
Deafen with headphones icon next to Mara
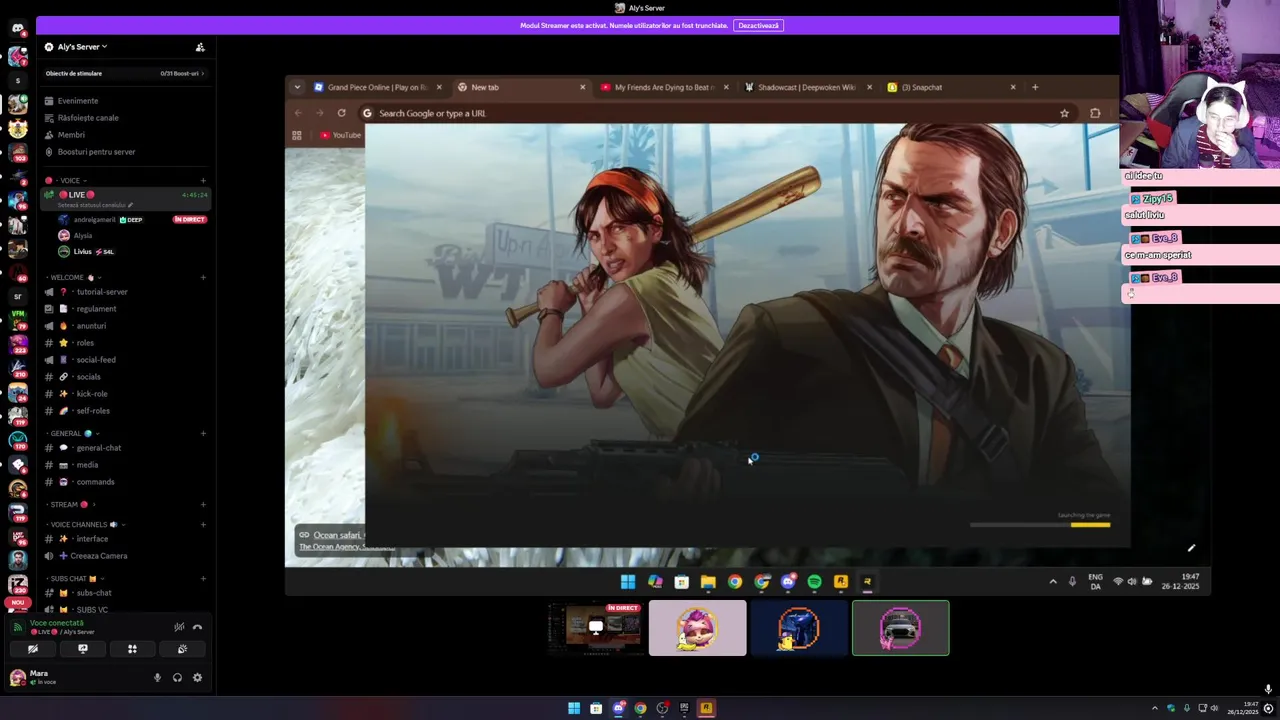point(177,678)
